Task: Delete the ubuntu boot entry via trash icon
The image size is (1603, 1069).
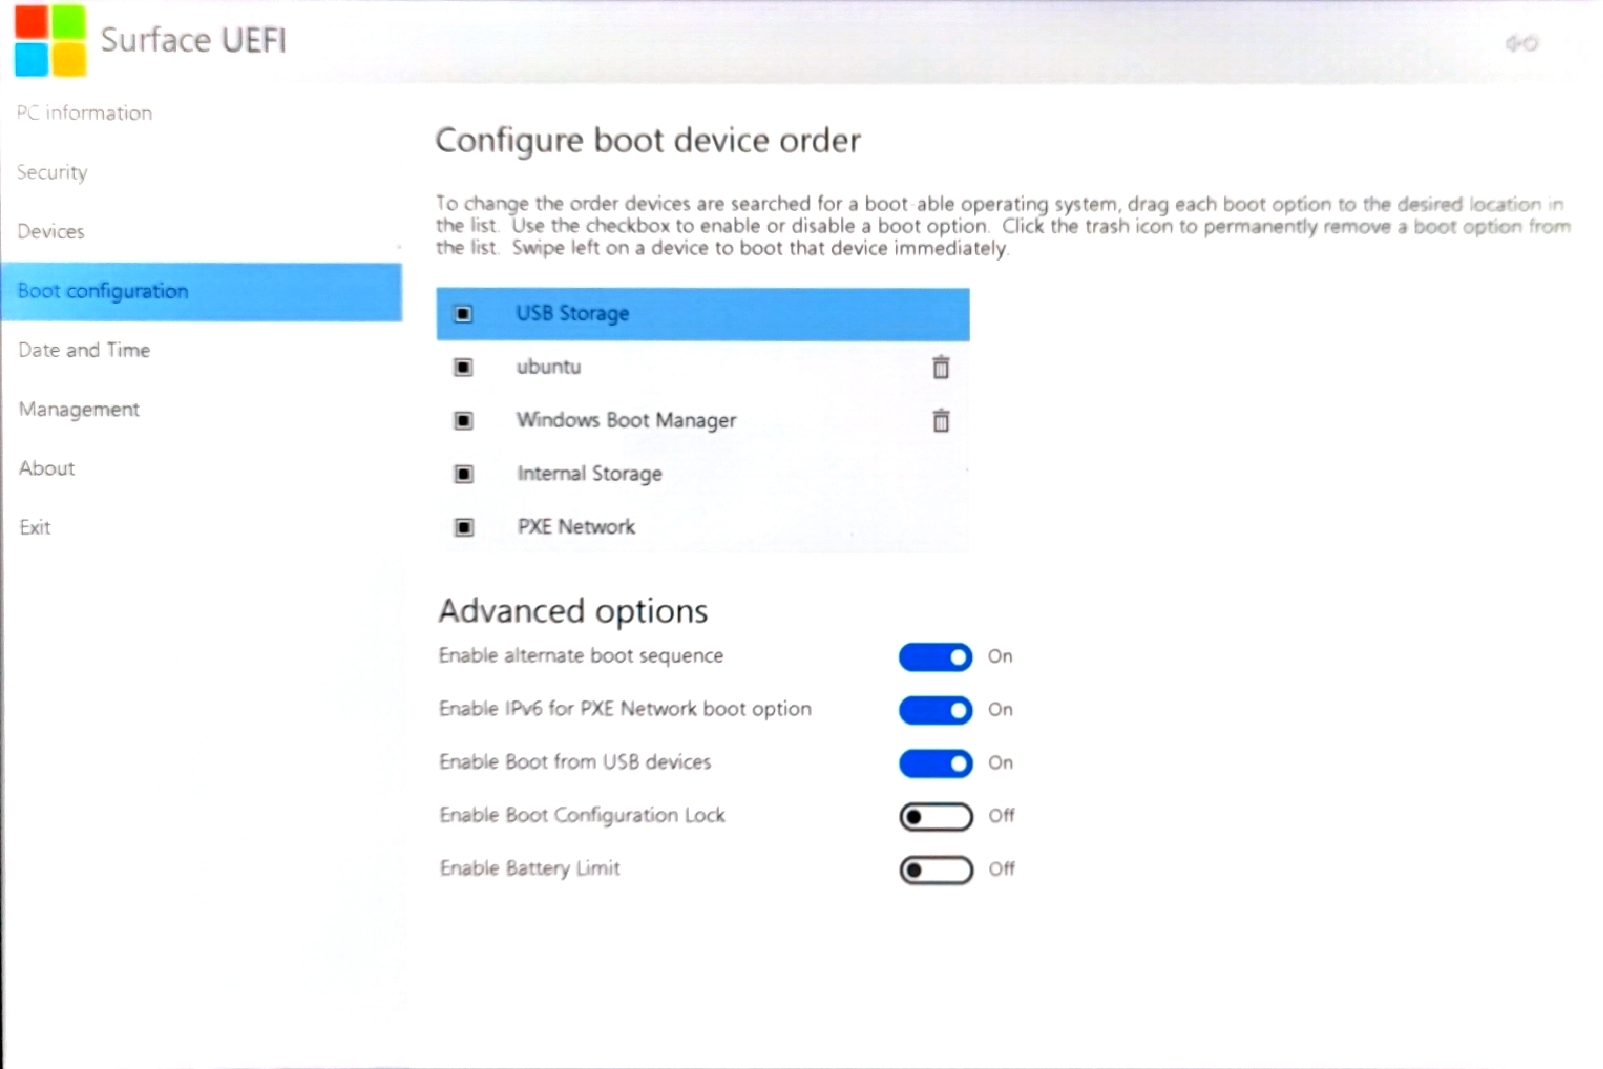Action: click(x=940, y=367)
